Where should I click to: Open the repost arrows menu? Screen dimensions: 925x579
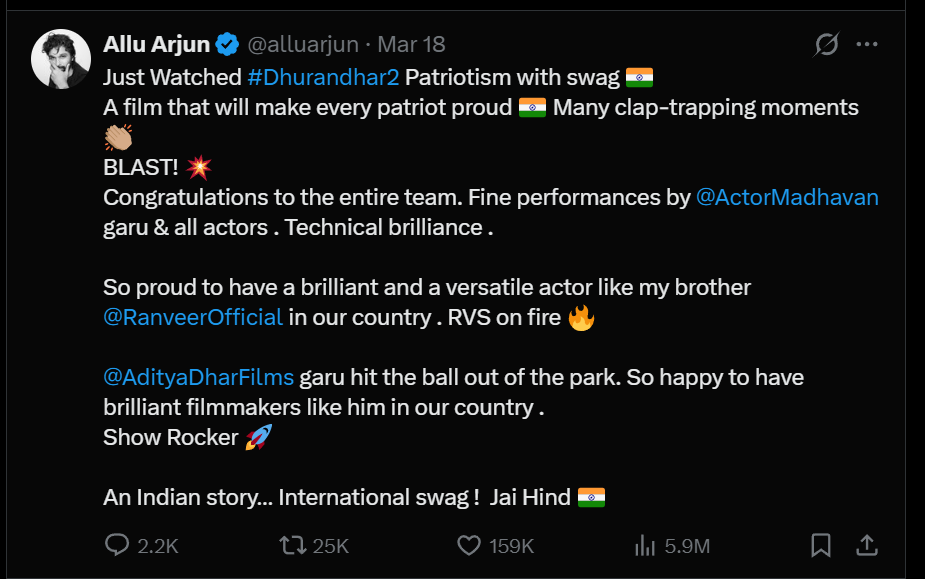point(291,545)
